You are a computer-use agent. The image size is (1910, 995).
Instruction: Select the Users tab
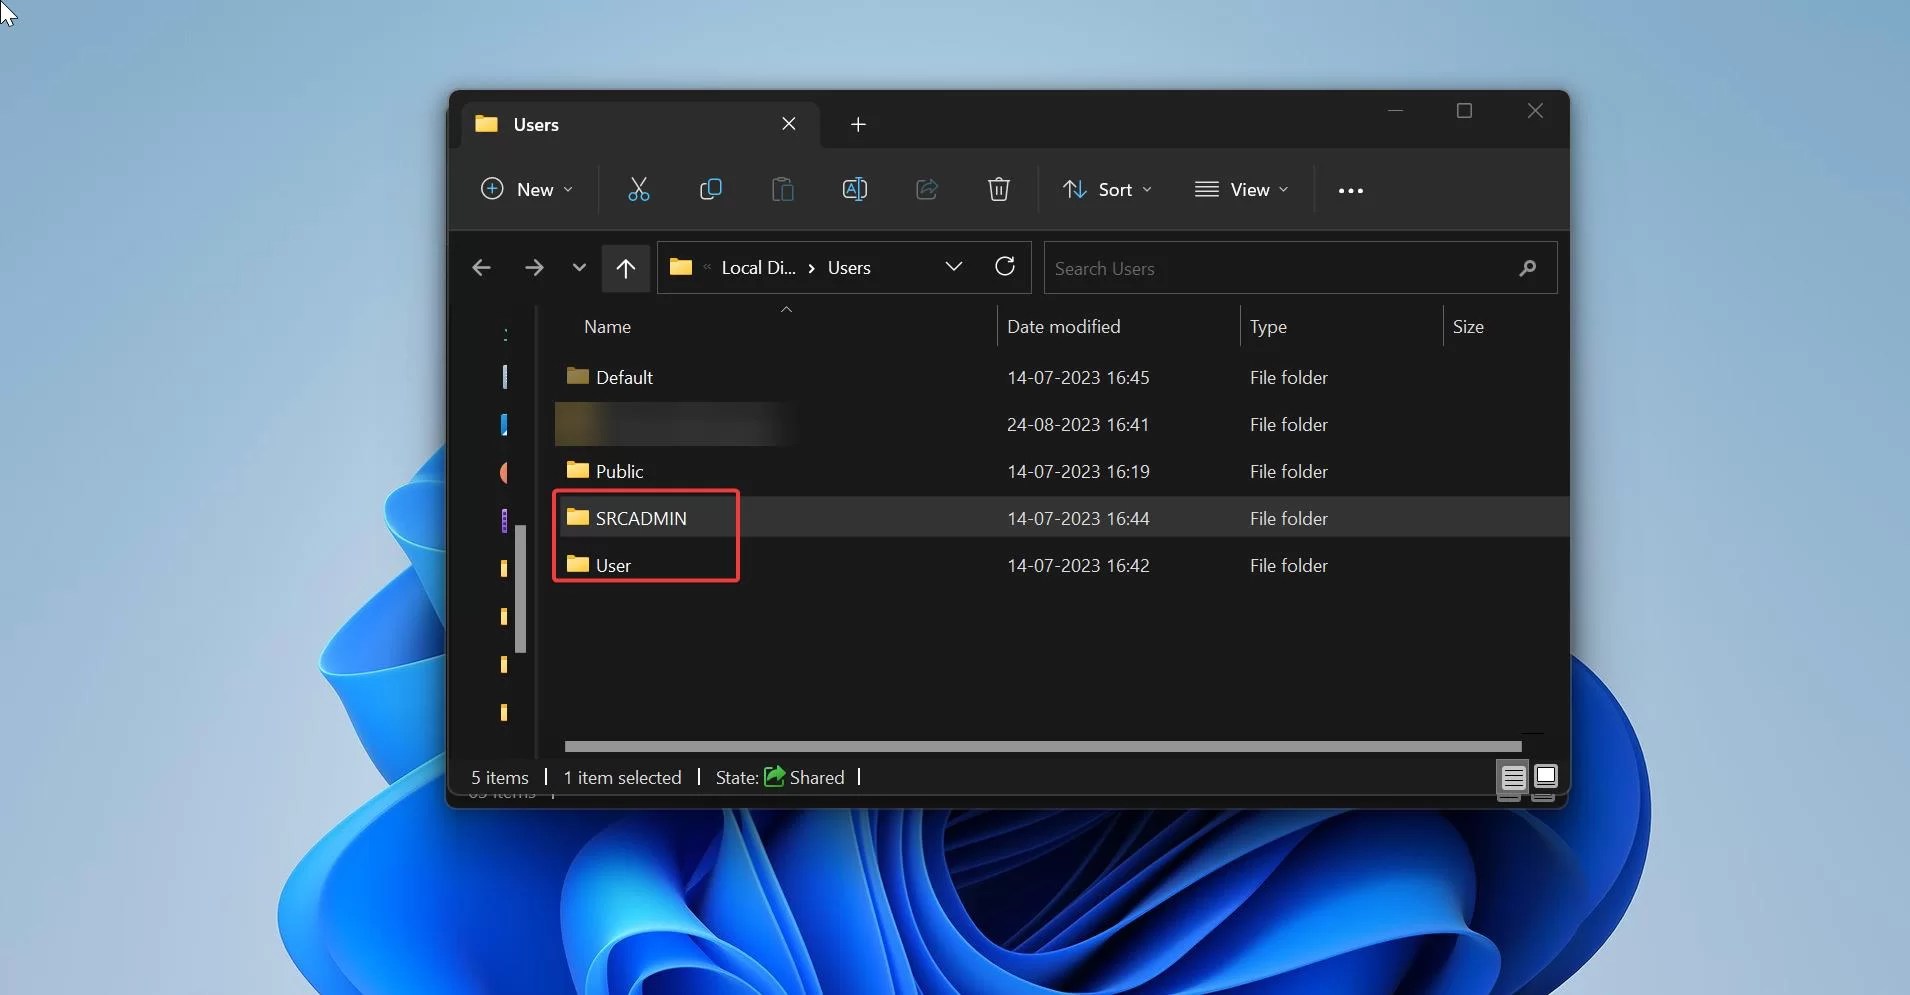click(641, 124)
